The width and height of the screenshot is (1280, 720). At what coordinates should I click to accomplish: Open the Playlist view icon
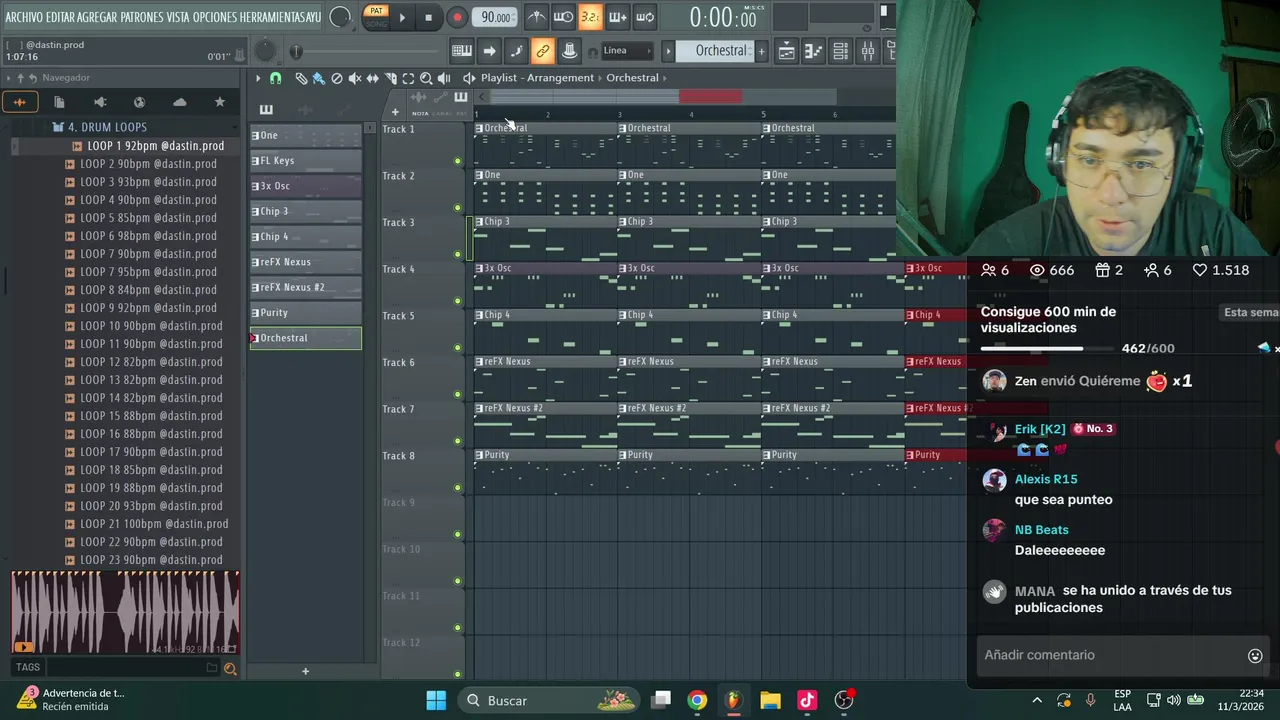[787, 51]
